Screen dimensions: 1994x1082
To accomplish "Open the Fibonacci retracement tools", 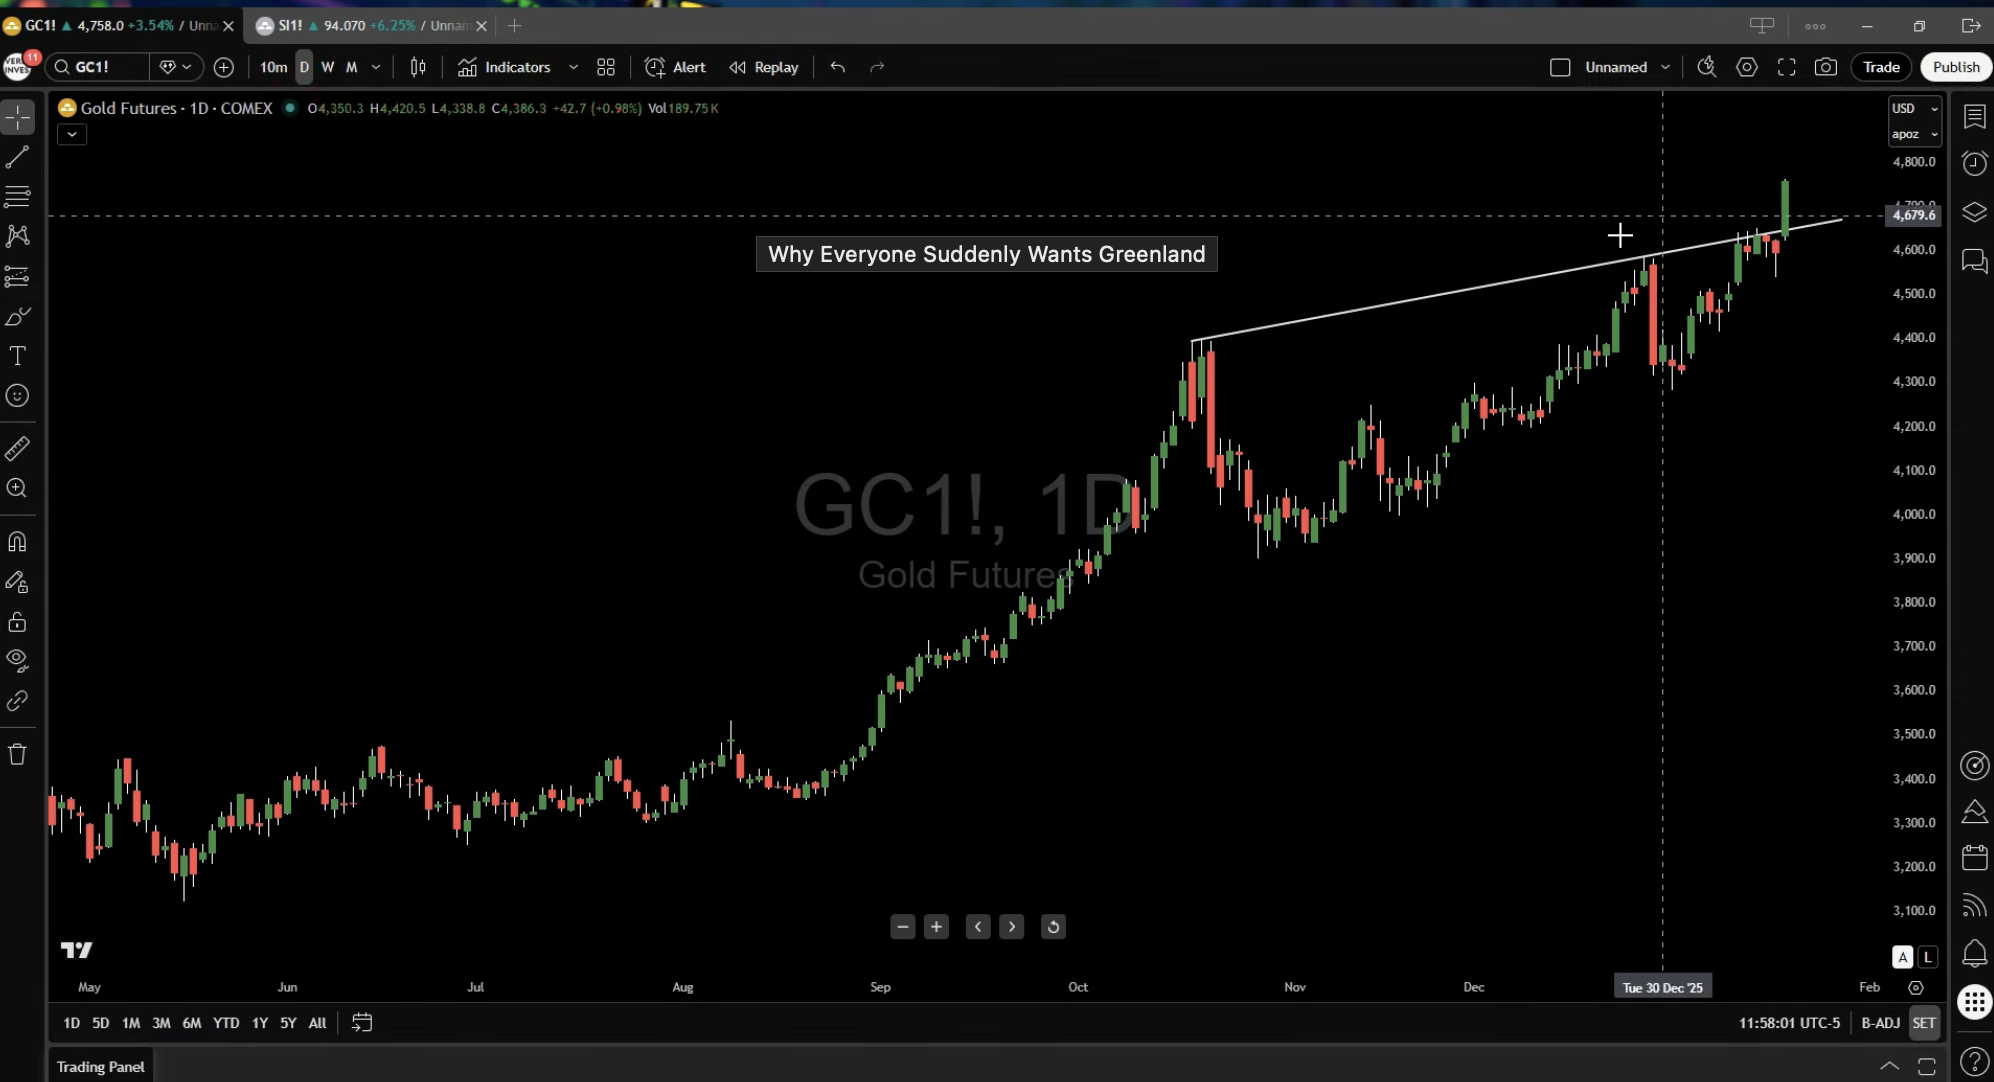I will pyautogui.click(x=17, y=196).
